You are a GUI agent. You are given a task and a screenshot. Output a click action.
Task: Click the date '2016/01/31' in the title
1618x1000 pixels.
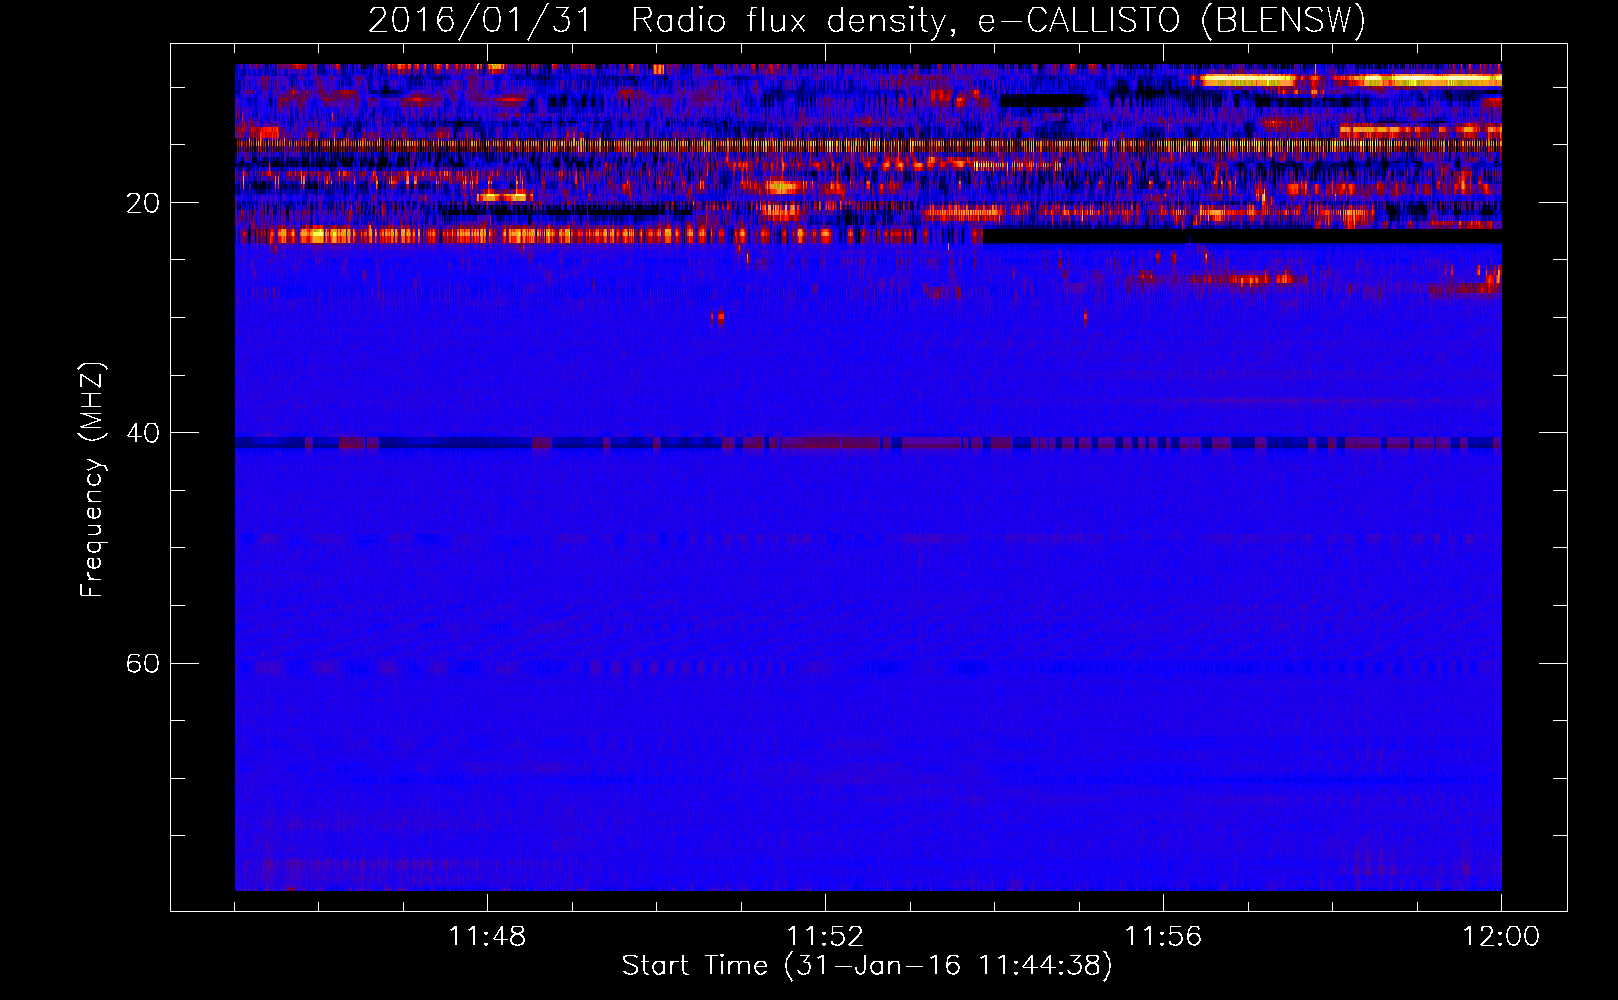click(480, 21)
